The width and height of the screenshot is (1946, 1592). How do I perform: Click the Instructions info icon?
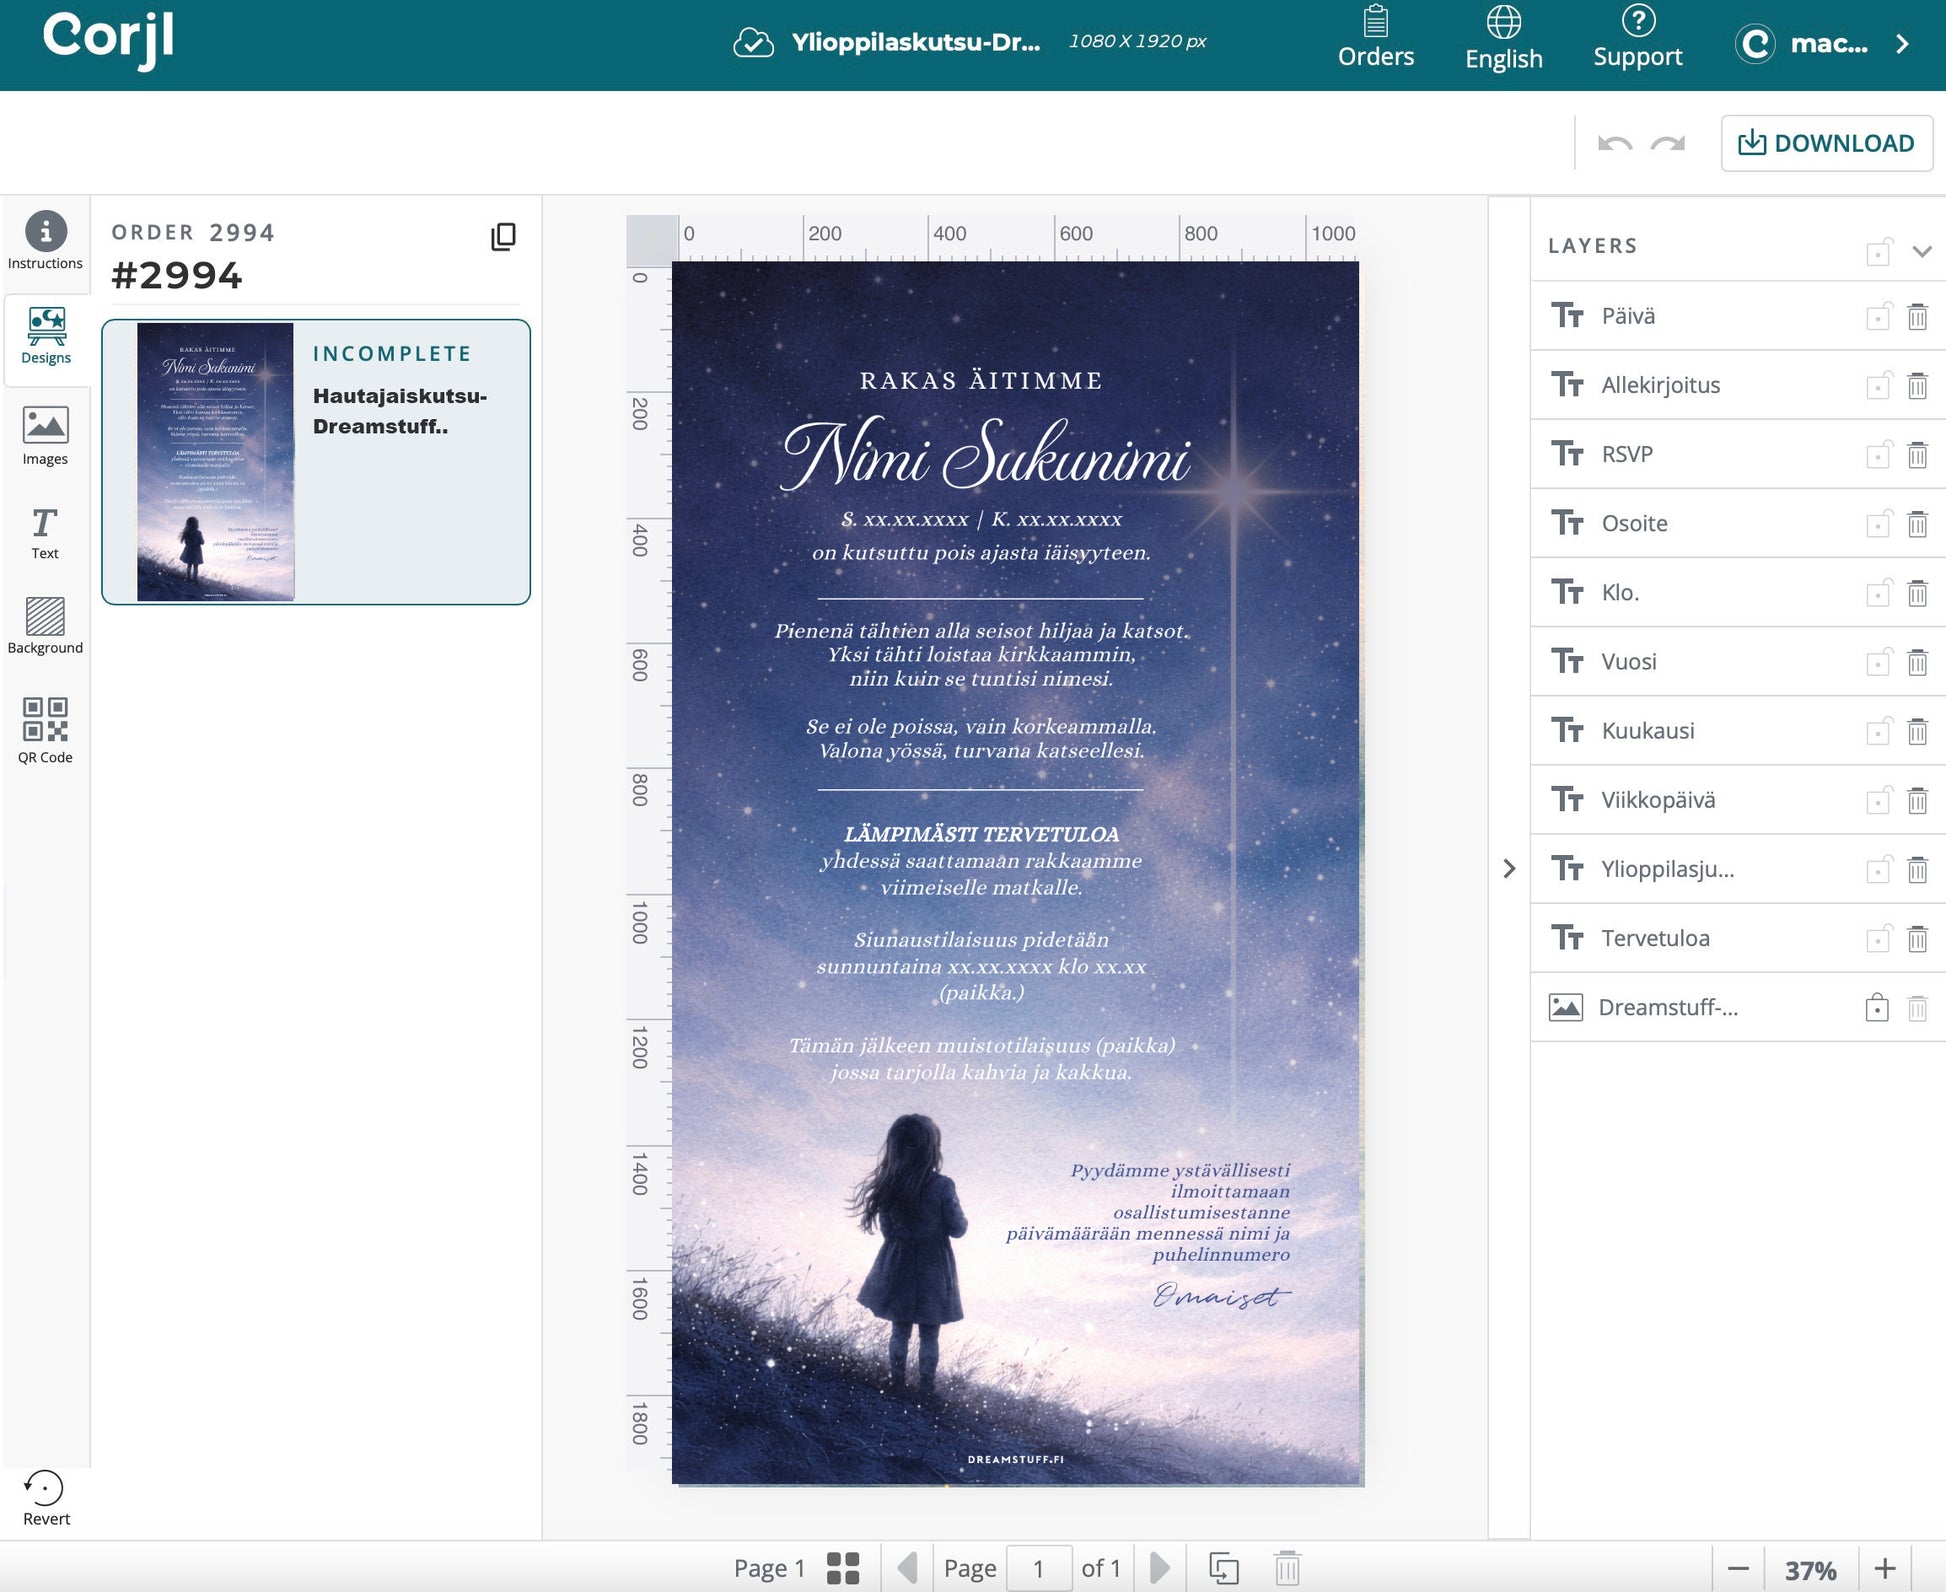[x=45, y=232]
